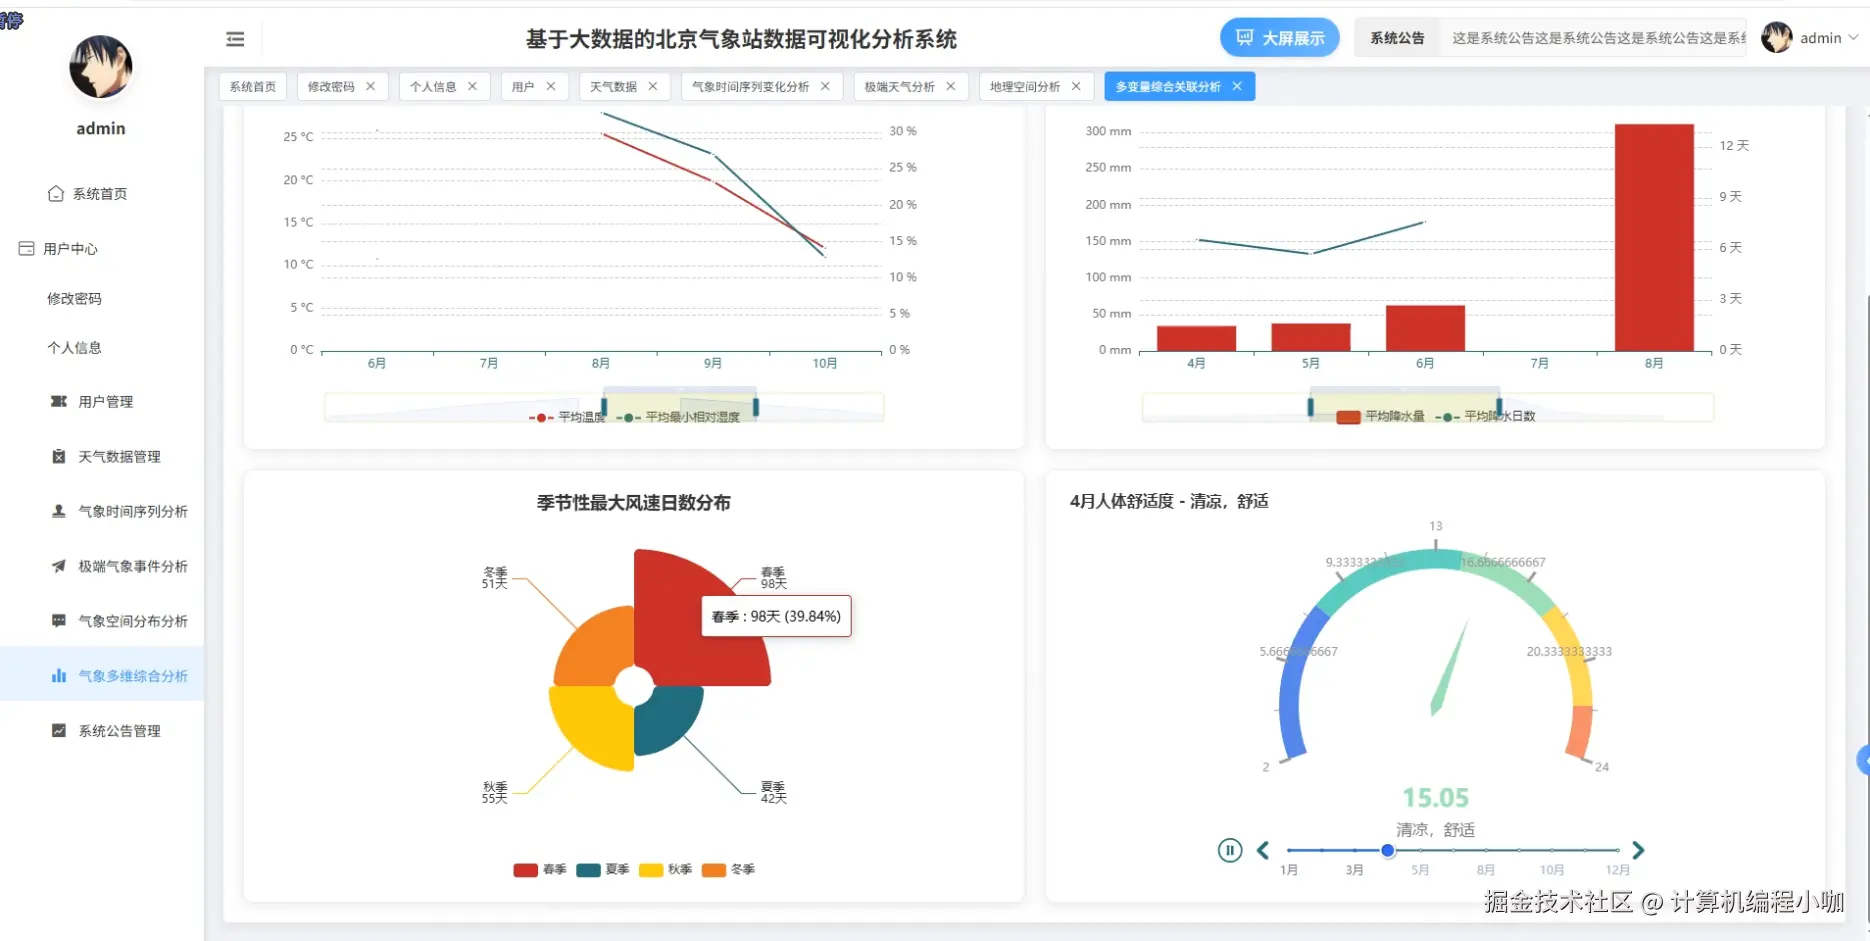Toggle 夏季 legend in wind pie chart
1870x941 pixels.
[603, 870]
